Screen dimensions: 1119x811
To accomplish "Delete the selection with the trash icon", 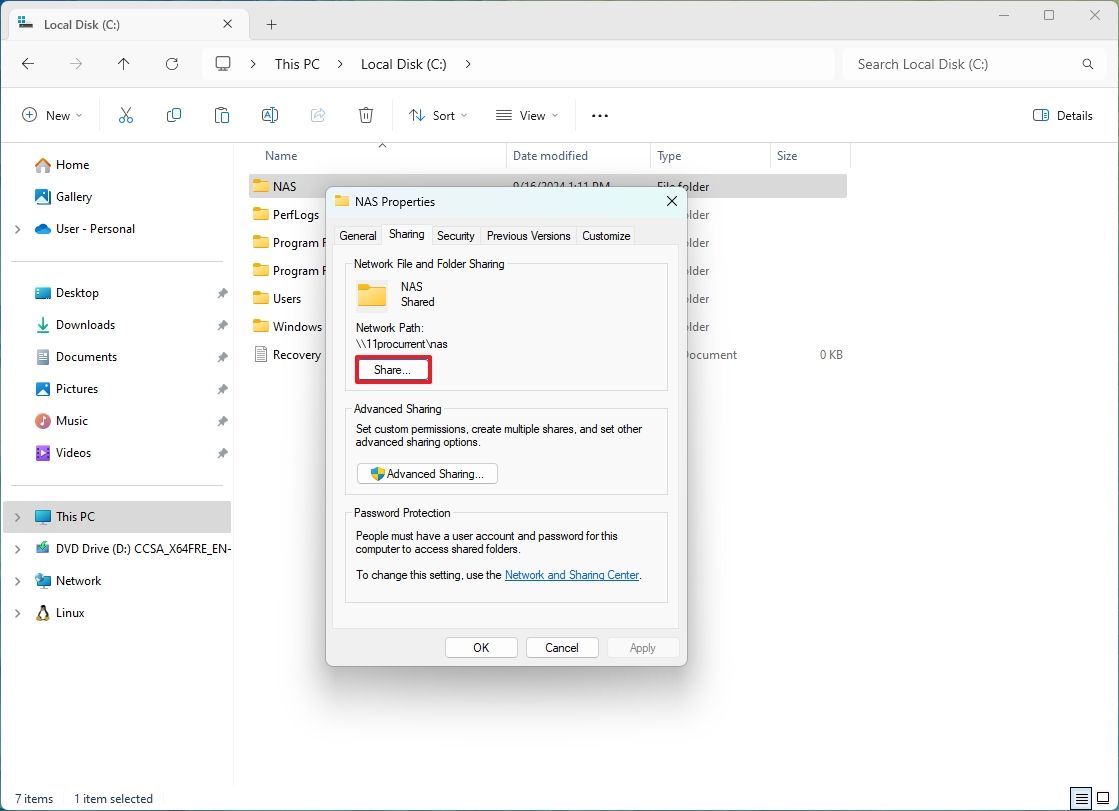I will pyautogui.click(x=366, y=115).
